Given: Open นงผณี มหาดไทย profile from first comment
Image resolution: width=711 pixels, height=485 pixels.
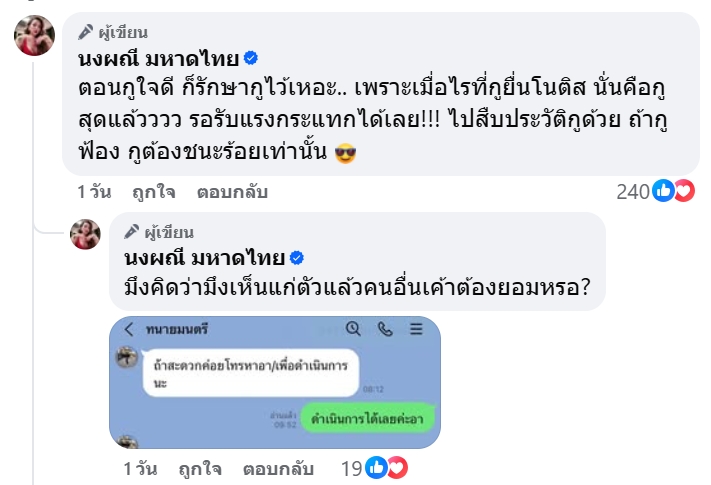Looking at the screenshot, I should pyautogui.click(x=155, y=58).
